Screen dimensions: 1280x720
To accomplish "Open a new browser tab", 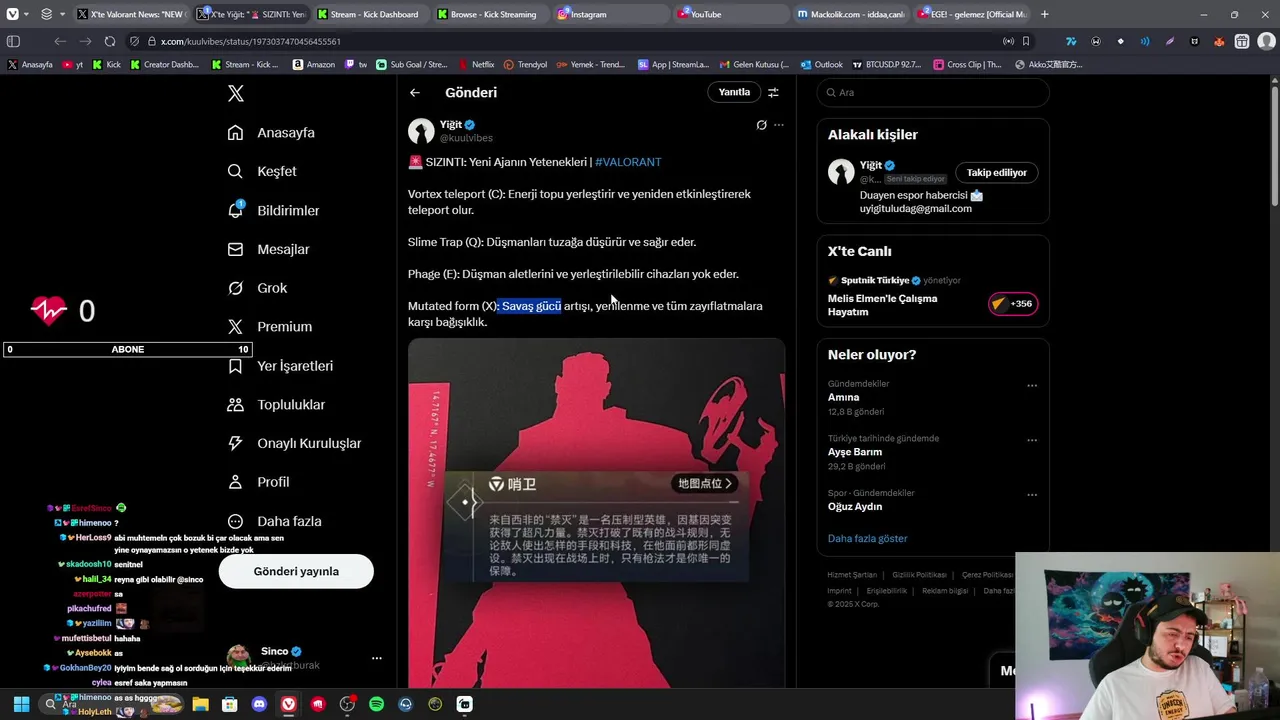I will 1045,14.
